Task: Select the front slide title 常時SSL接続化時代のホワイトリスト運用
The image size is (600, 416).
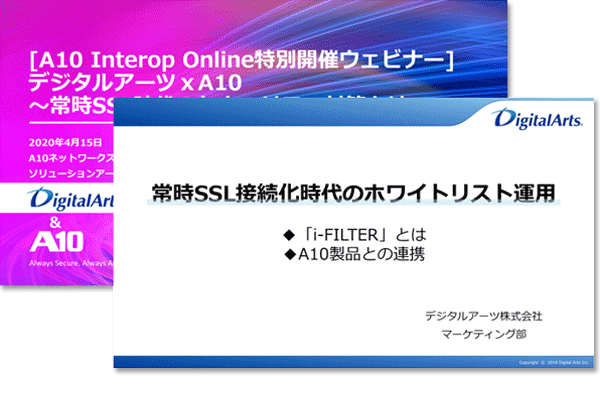Action: pyautogui.click(x=353, y=193)
